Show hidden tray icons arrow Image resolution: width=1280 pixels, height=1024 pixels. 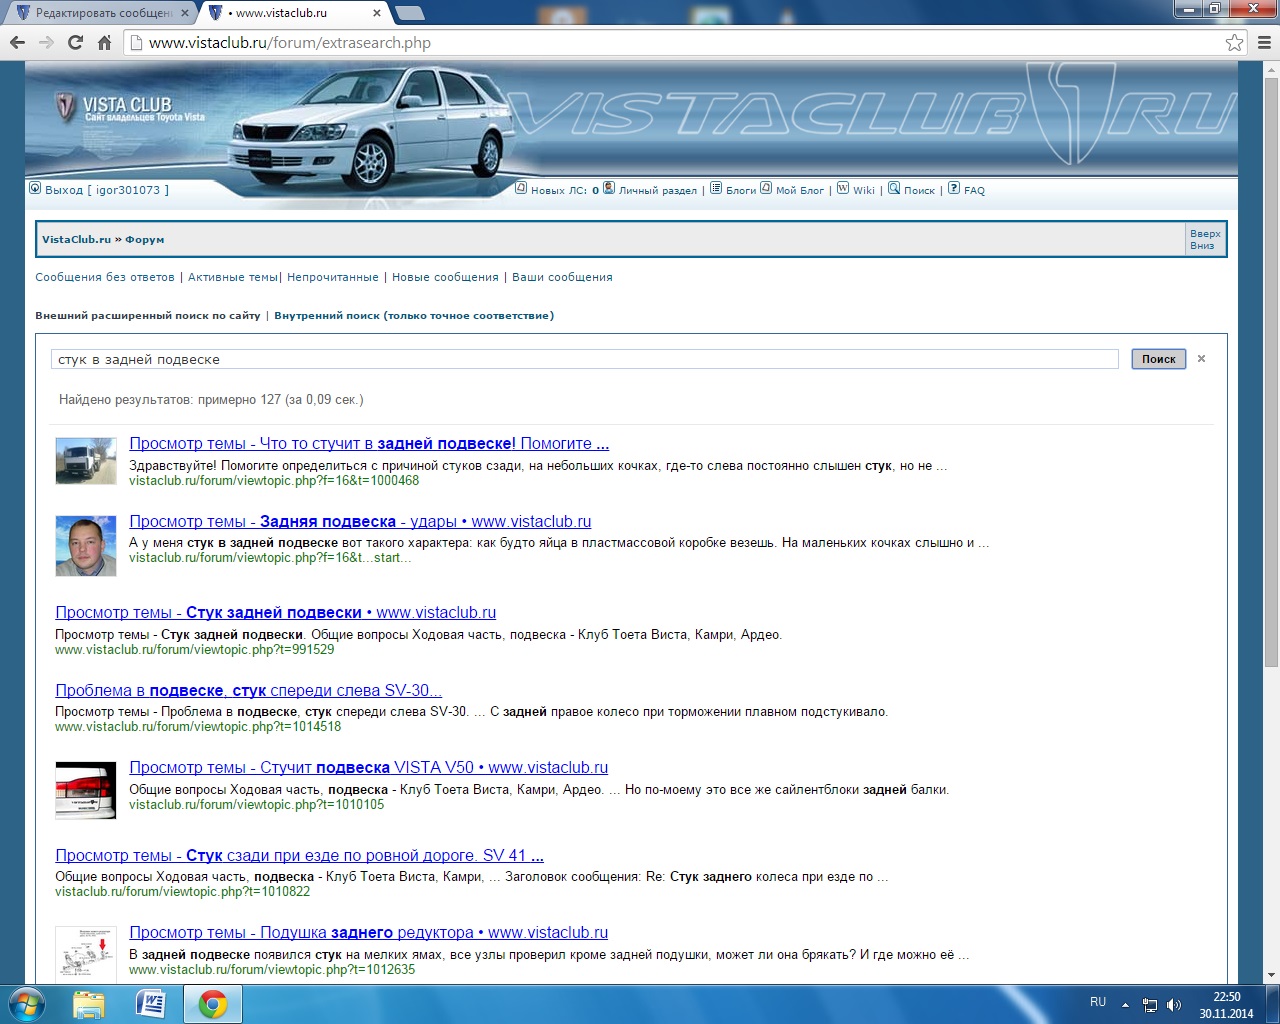pyautogui.click(x=1125, y=1005)
